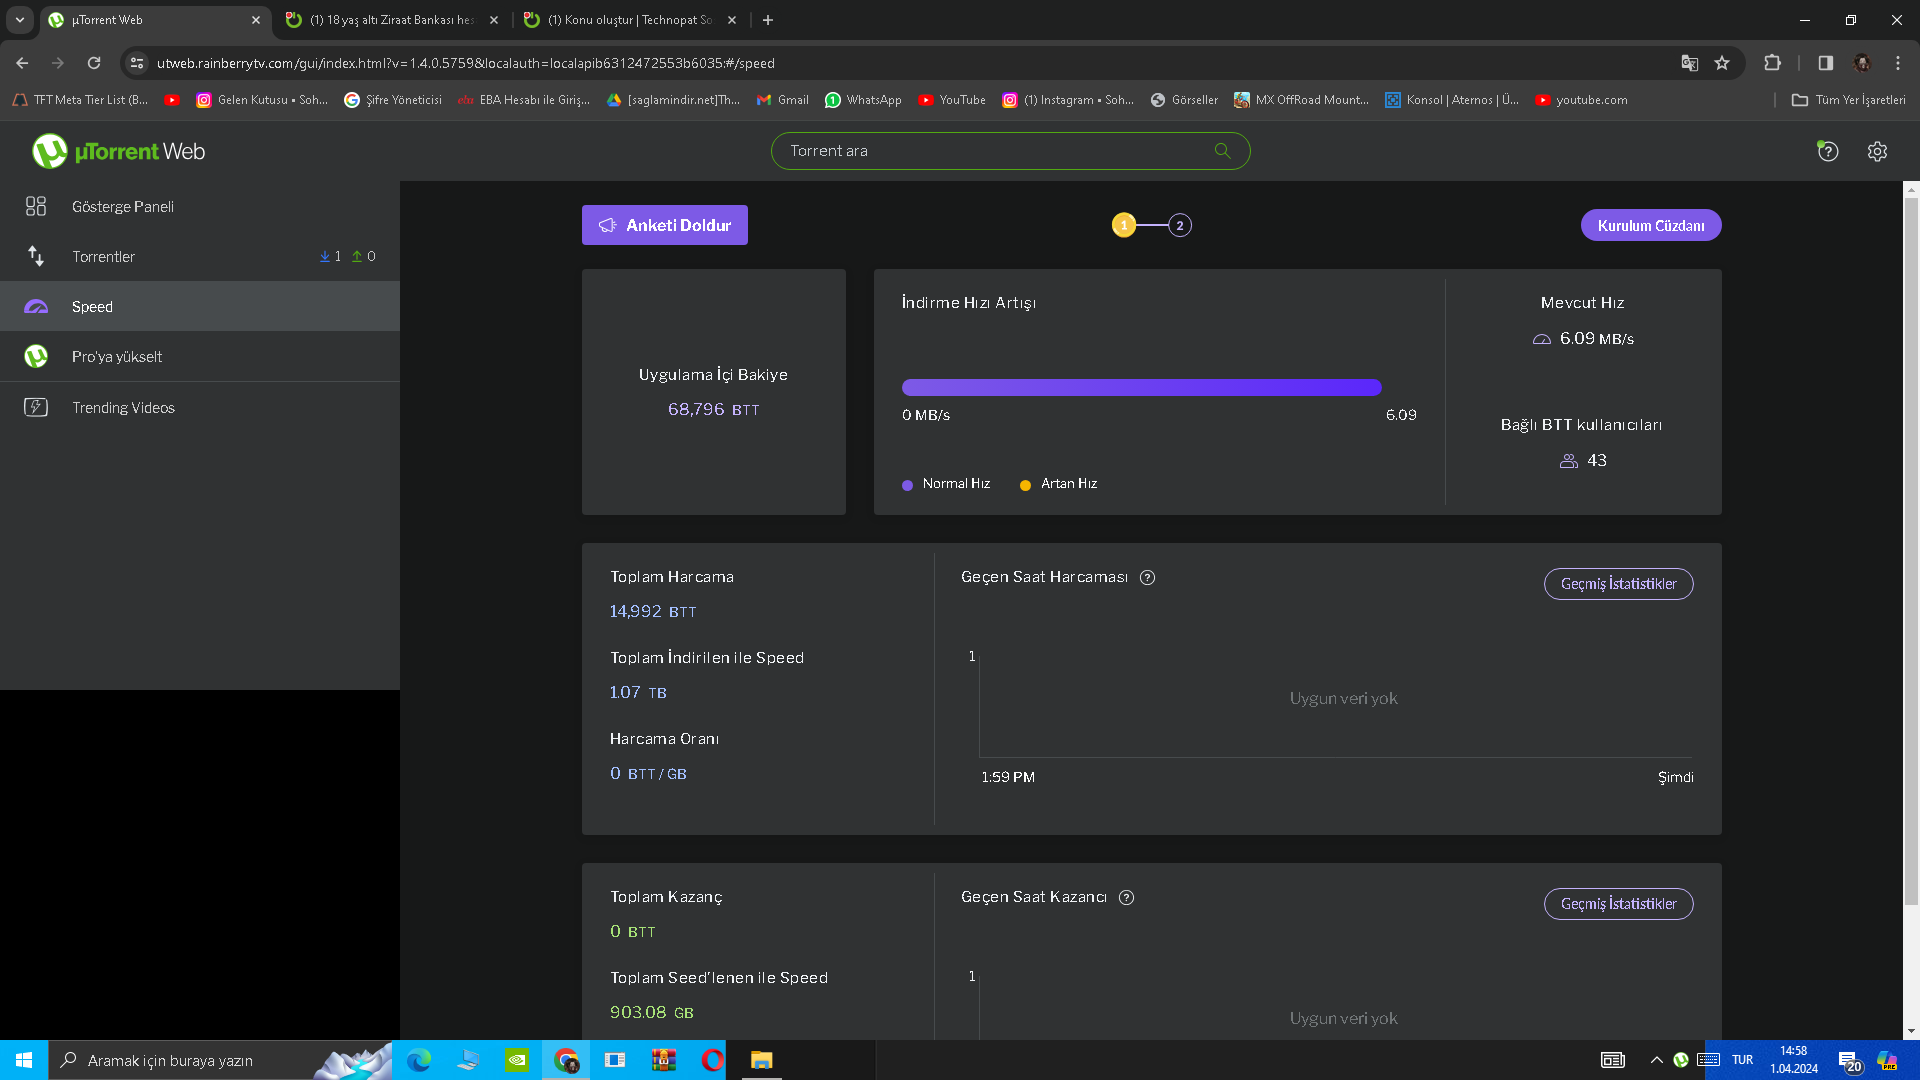This screenshot has height=1080, width=1920.
Task: Go to step 2 circle indicator
Action: pyautogui.click(x=1180, y=225)
